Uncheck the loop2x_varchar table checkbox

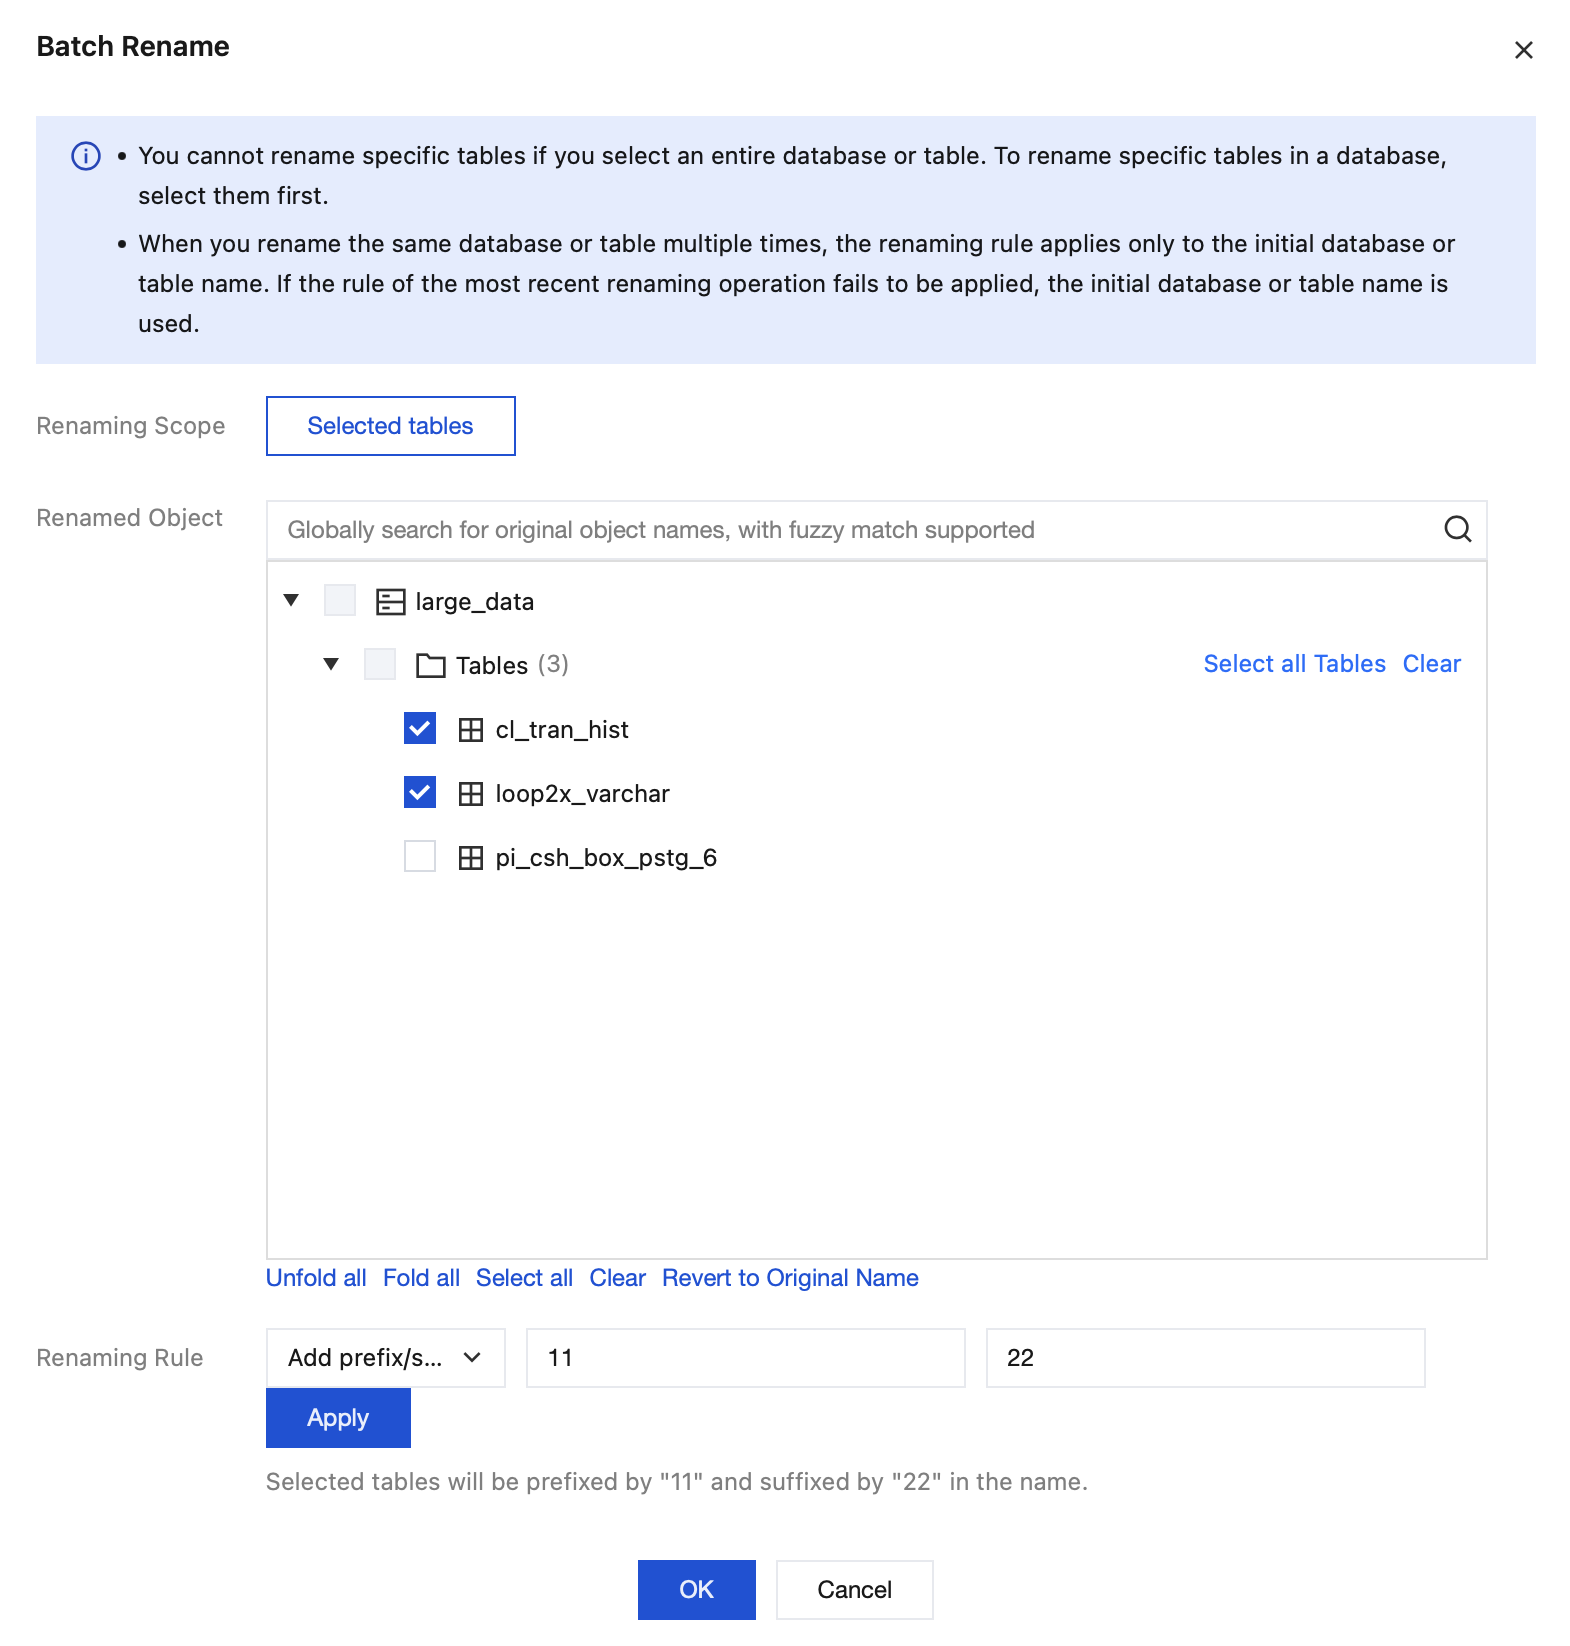click(x=420, y=793)
